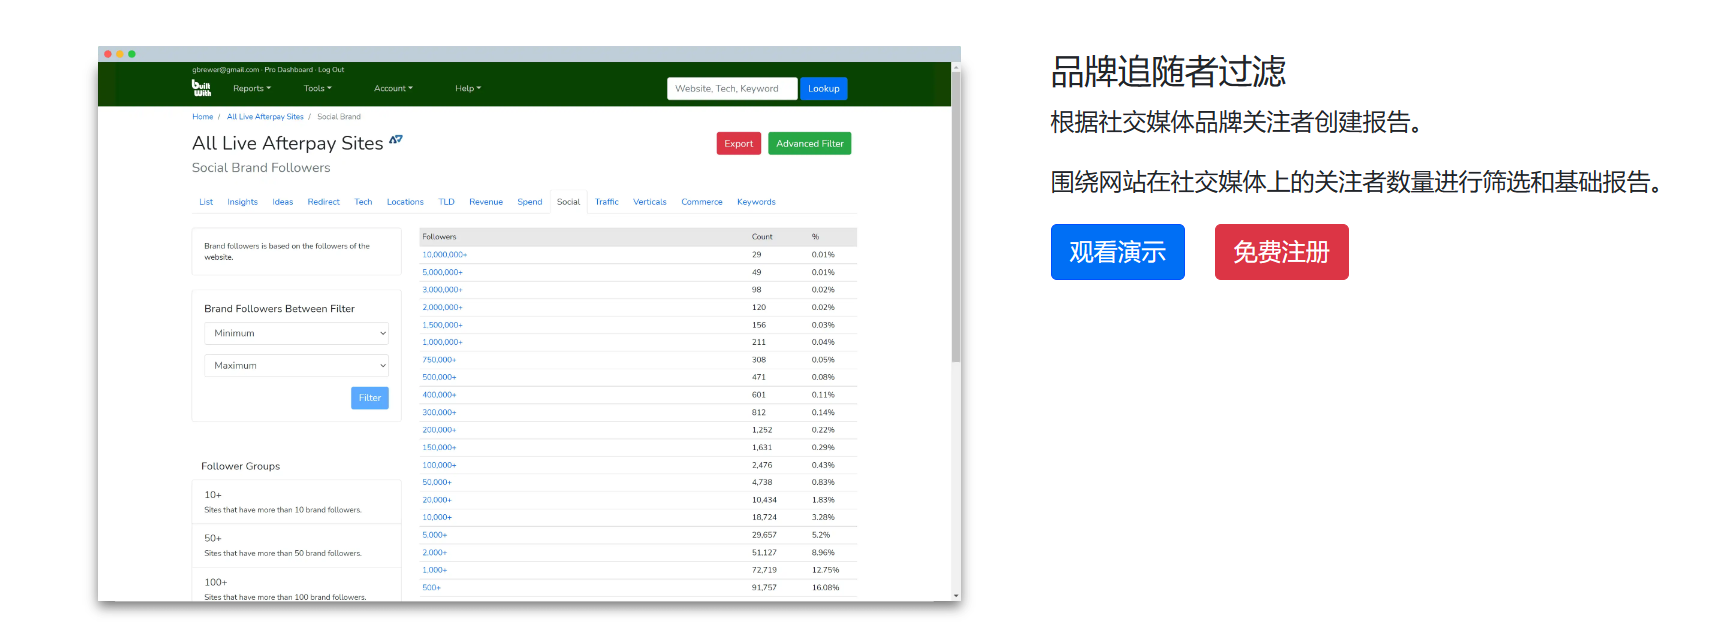Switch to the Insights tab
The height and width of the screenshot is (625, 1722).
tap(243, 202)
